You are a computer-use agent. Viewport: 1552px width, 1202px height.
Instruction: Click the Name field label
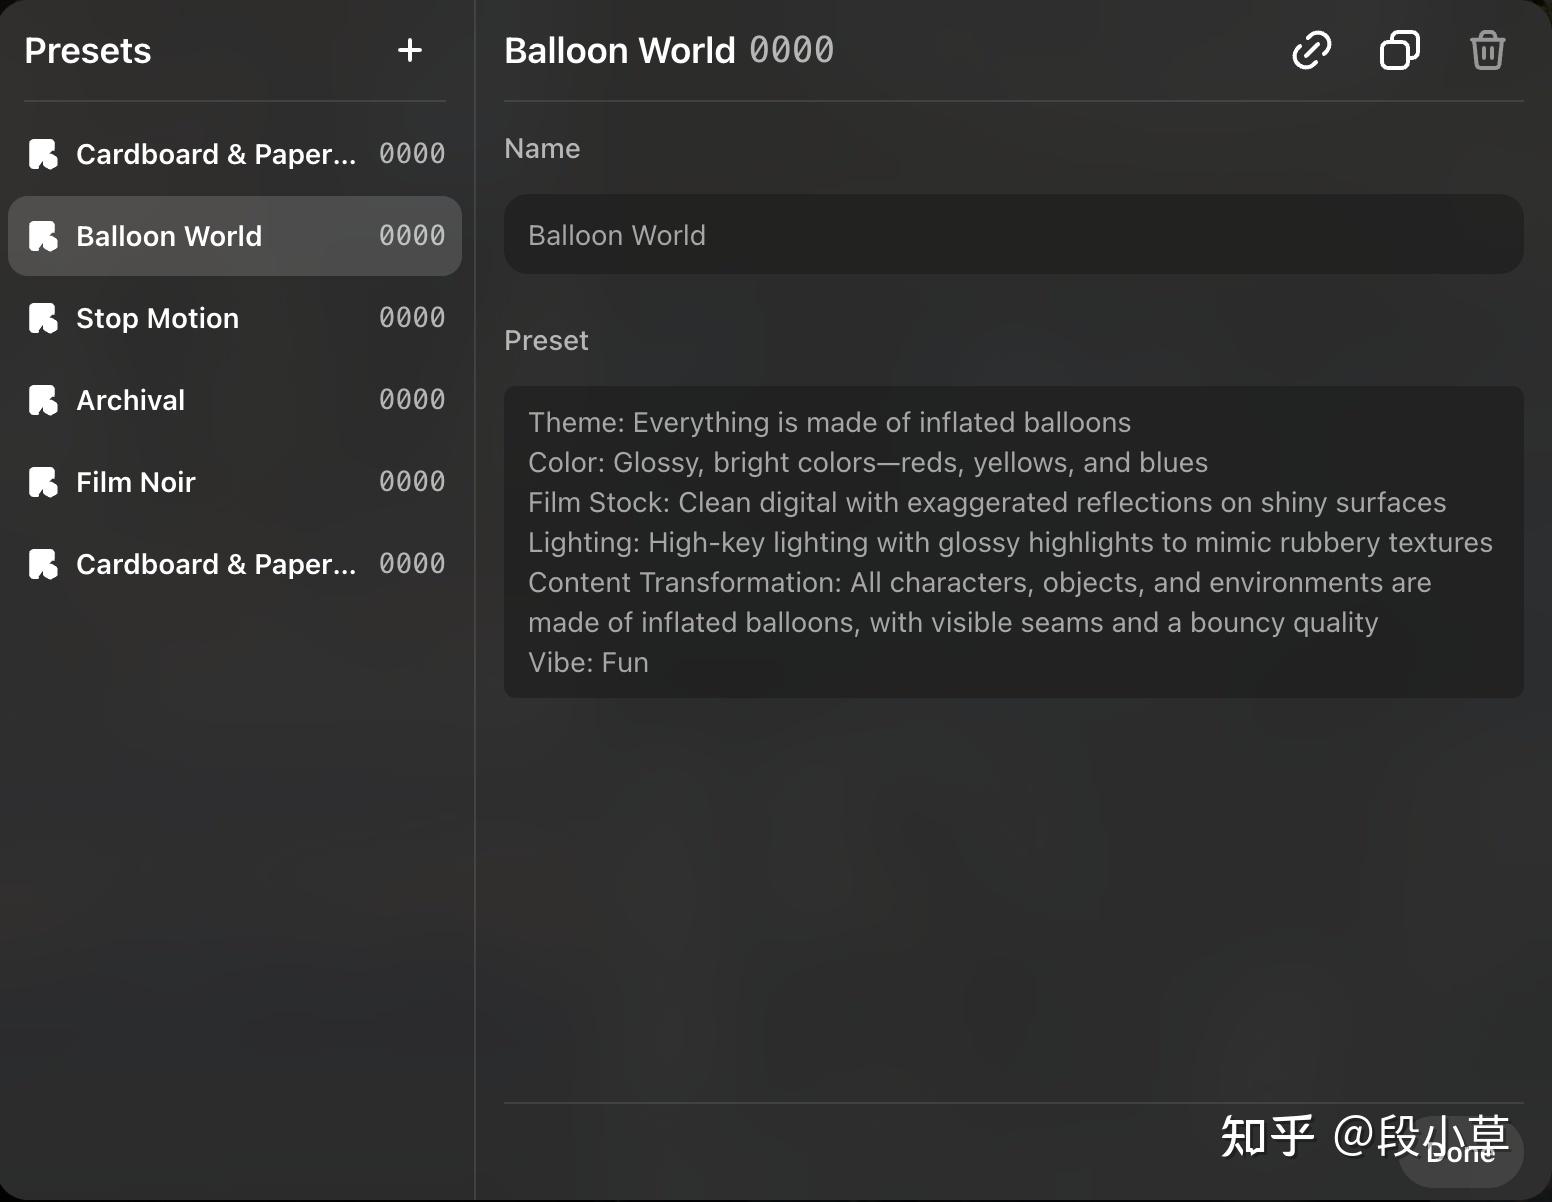542,148
